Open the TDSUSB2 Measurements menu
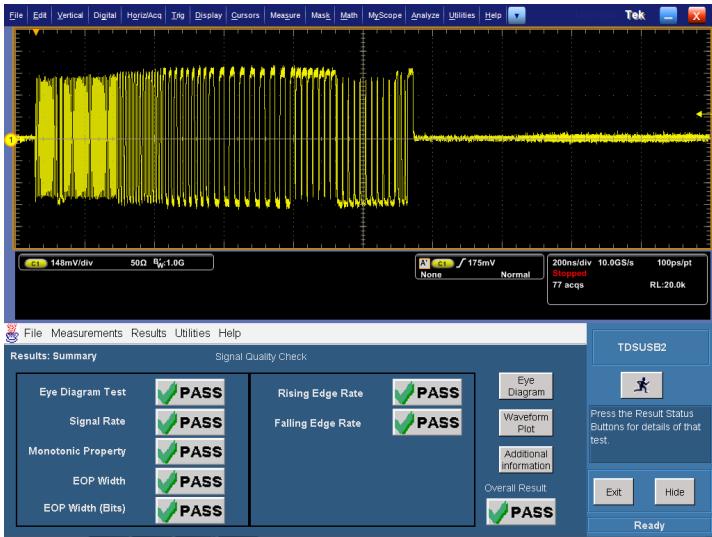 [87, 333]
